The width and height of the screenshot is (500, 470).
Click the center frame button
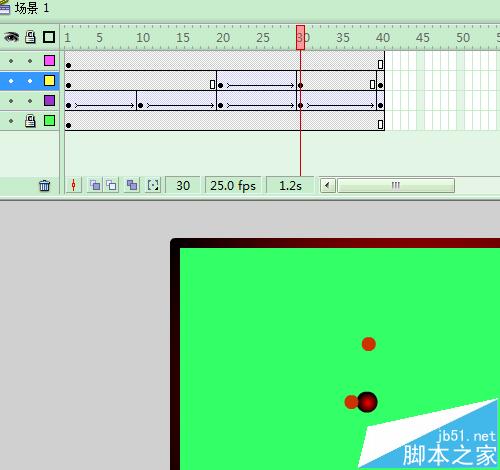coord(74,185)
